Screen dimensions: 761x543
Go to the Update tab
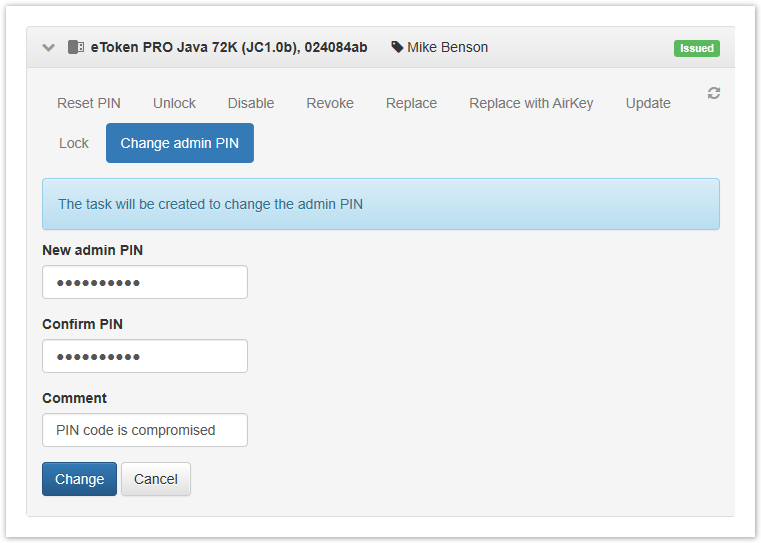click(x=648, y=103)
